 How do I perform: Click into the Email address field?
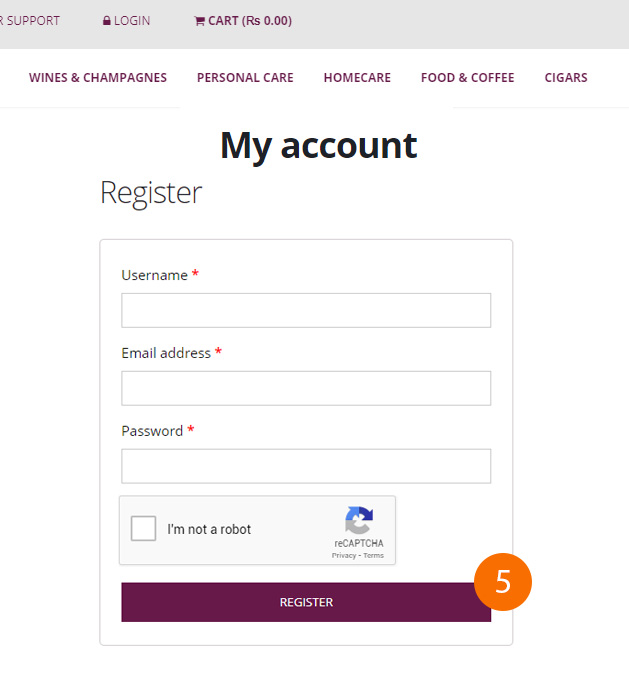pyautogui.click(x=306, y=388)
